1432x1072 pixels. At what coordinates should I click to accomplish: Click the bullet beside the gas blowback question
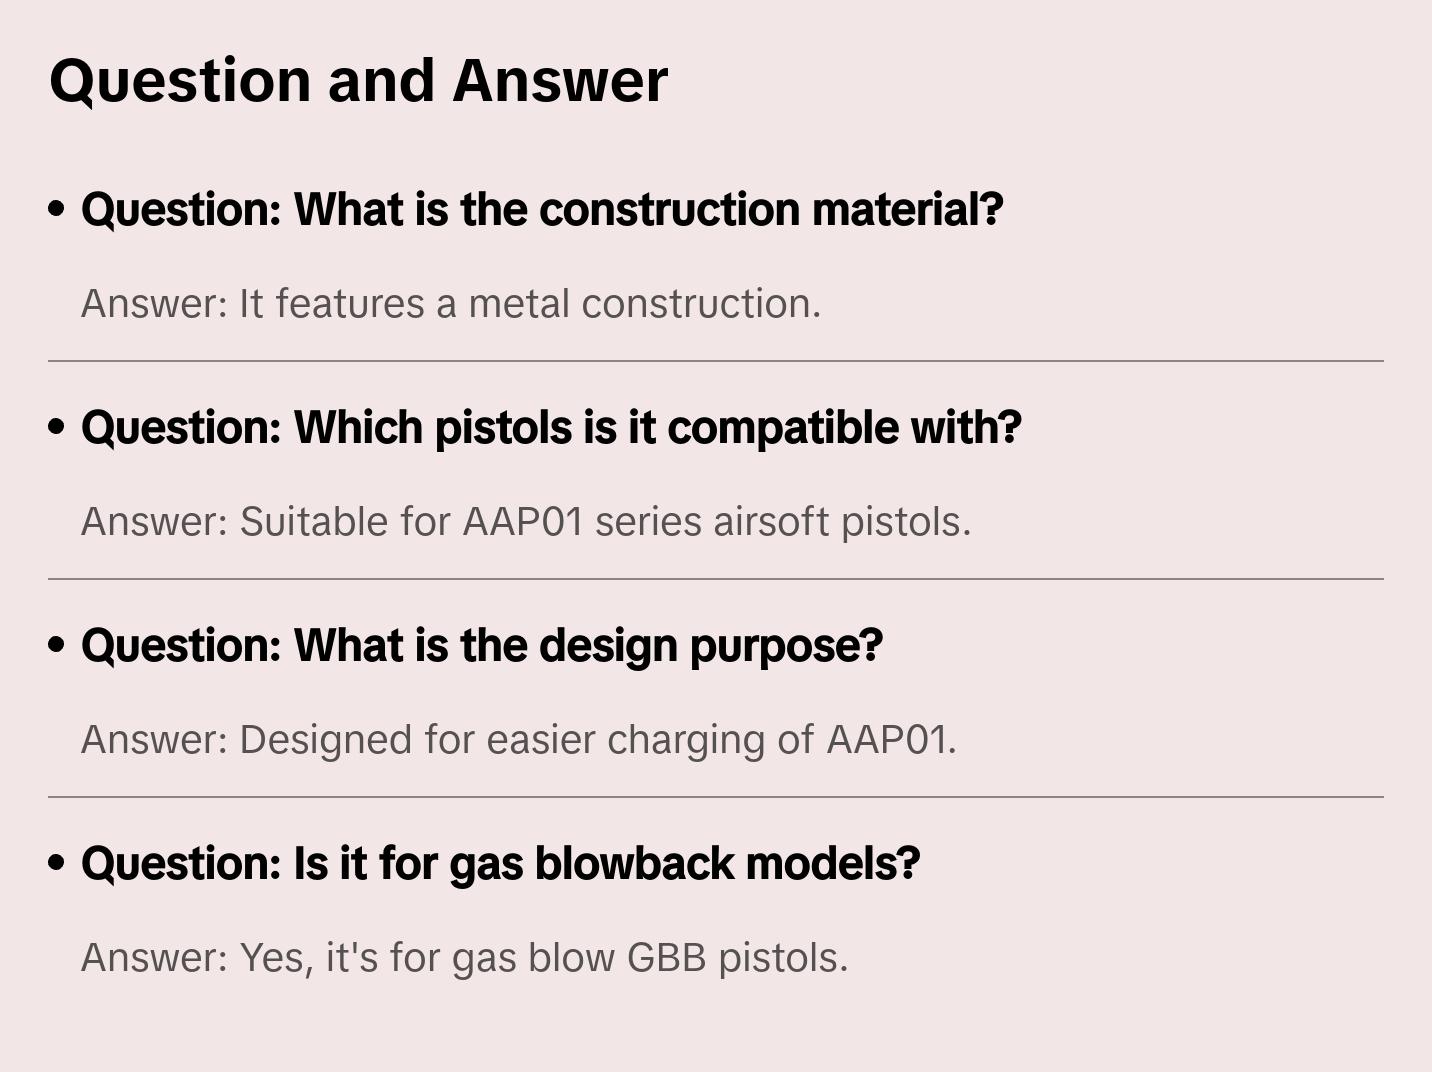(57, 864)
